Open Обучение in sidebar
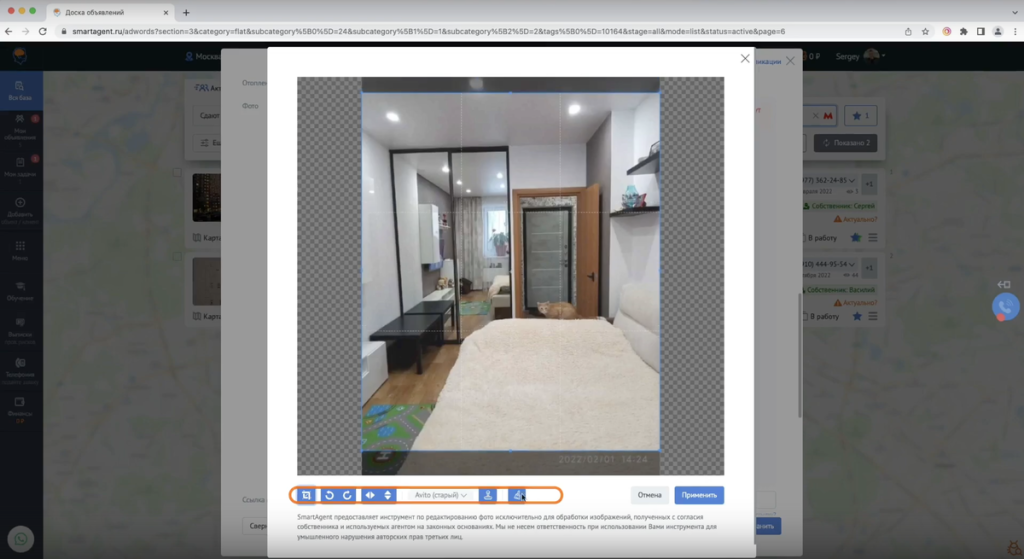This screenshot has width=1024, height=559. pyautogui.click(x=20, y=291)
